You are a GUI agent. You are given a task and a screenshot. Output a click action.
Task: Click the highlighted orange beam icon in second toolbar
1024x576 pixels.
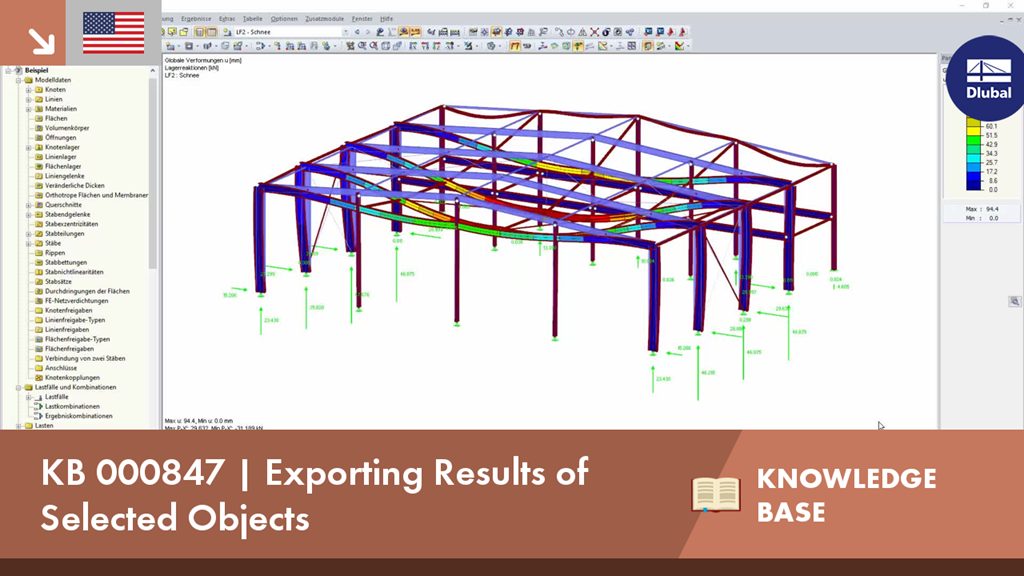[515, 46]
